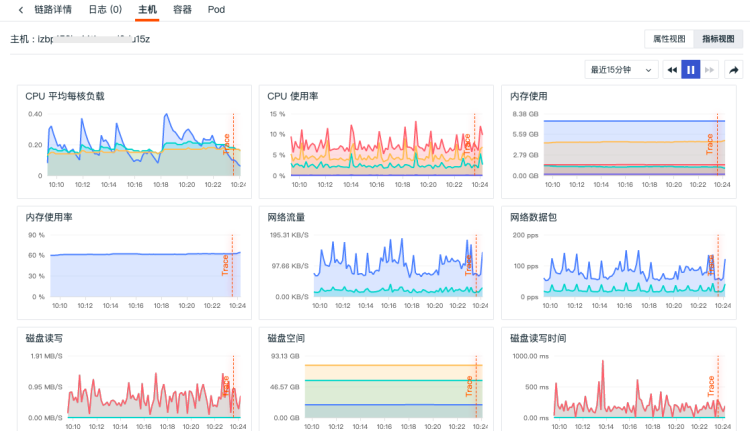Click the back arrow beside 链路详情
This screenshot has width=750, height=431.
21,10
